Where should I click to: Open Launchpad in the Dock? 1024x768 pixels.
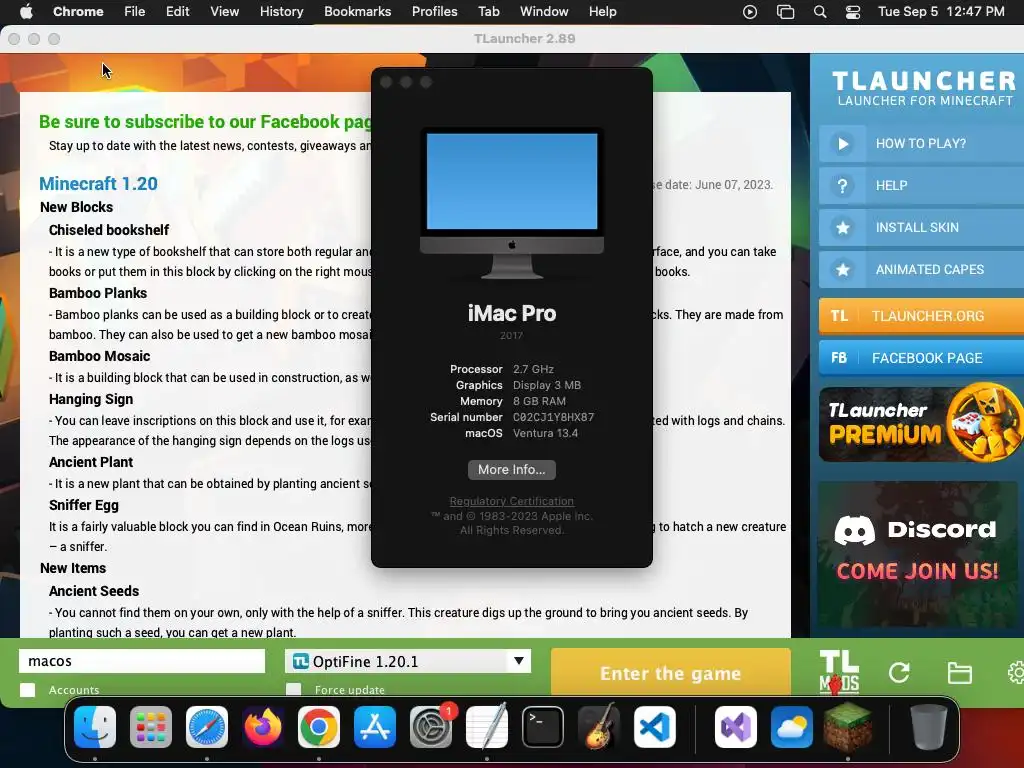(x=151, y=727)
